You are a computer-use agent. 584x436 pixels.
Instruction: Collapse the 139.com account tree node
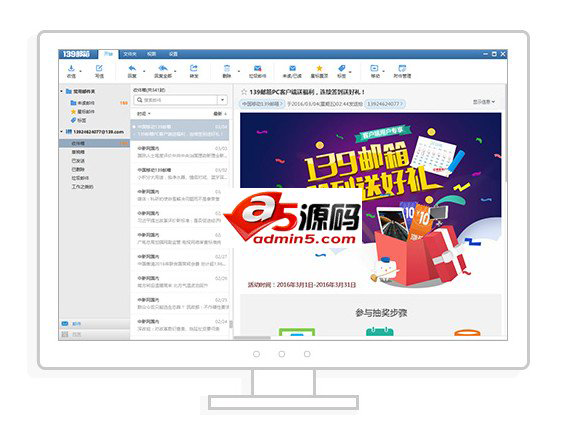point(62,131)
